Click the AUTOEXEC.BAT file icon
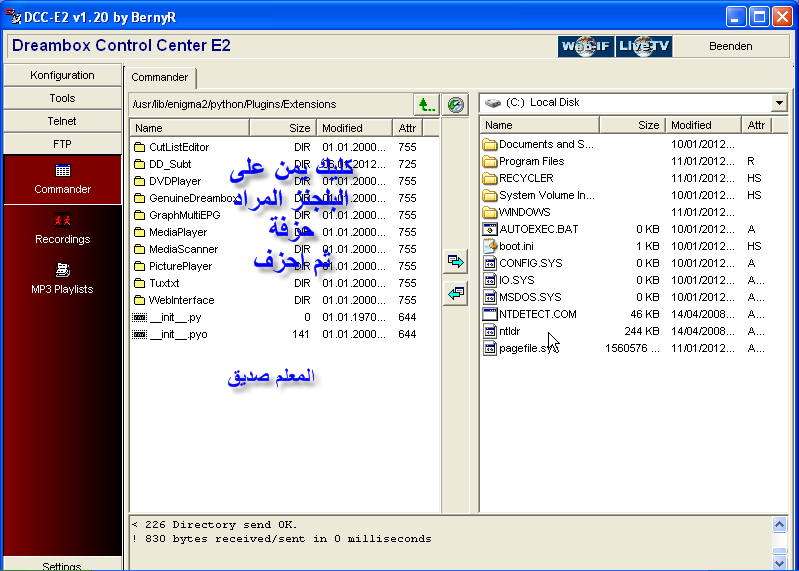Screen dimensions: 799x571 [490, 229]
